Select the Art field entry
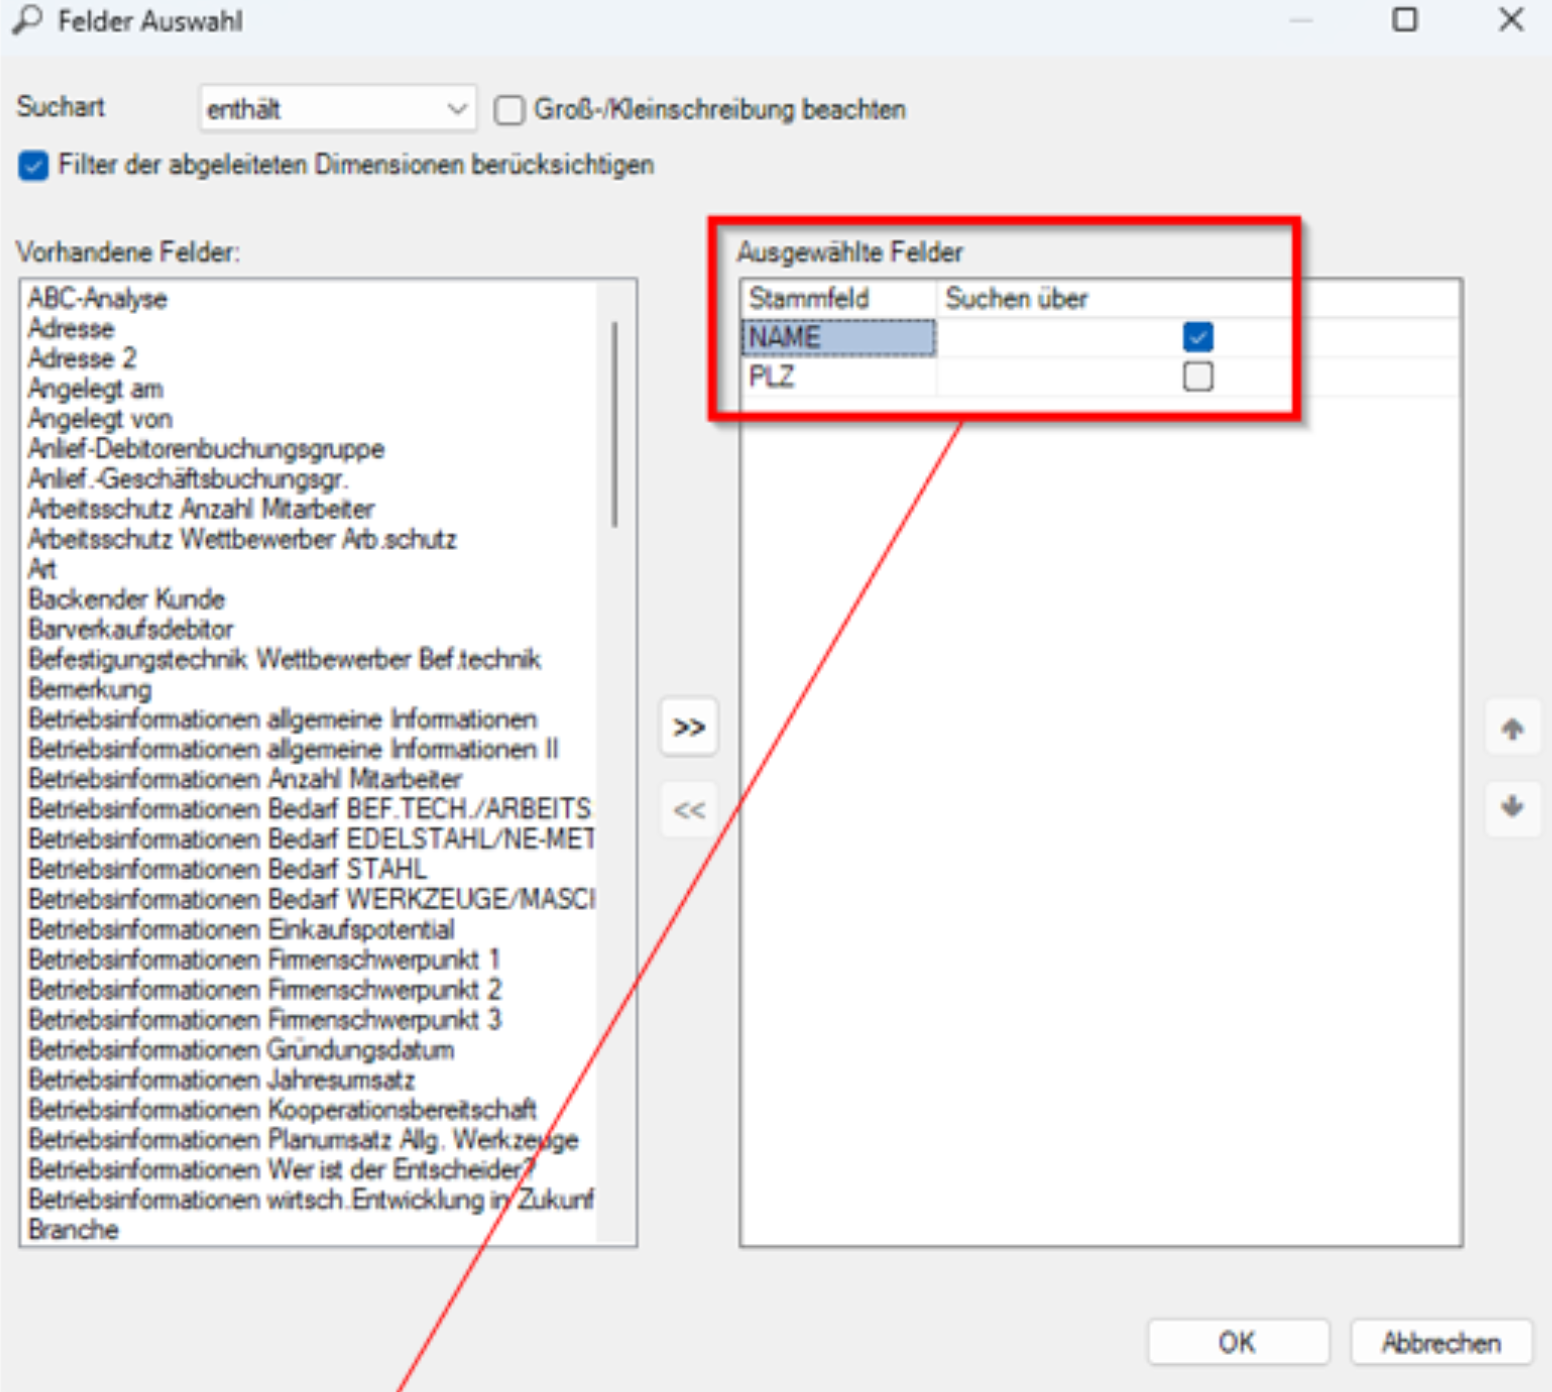1552x1392 pixels. [42, 569]
